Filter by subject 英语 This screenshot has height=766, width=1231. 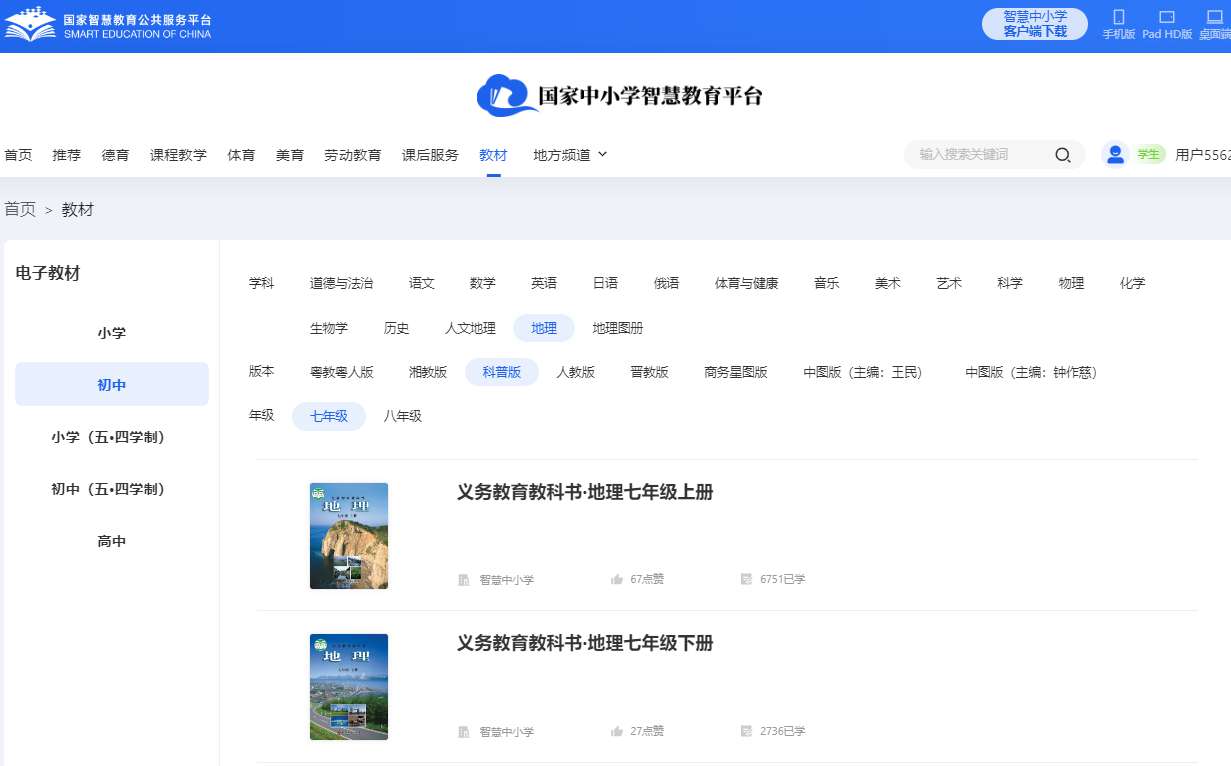click(x=544, y=283)
